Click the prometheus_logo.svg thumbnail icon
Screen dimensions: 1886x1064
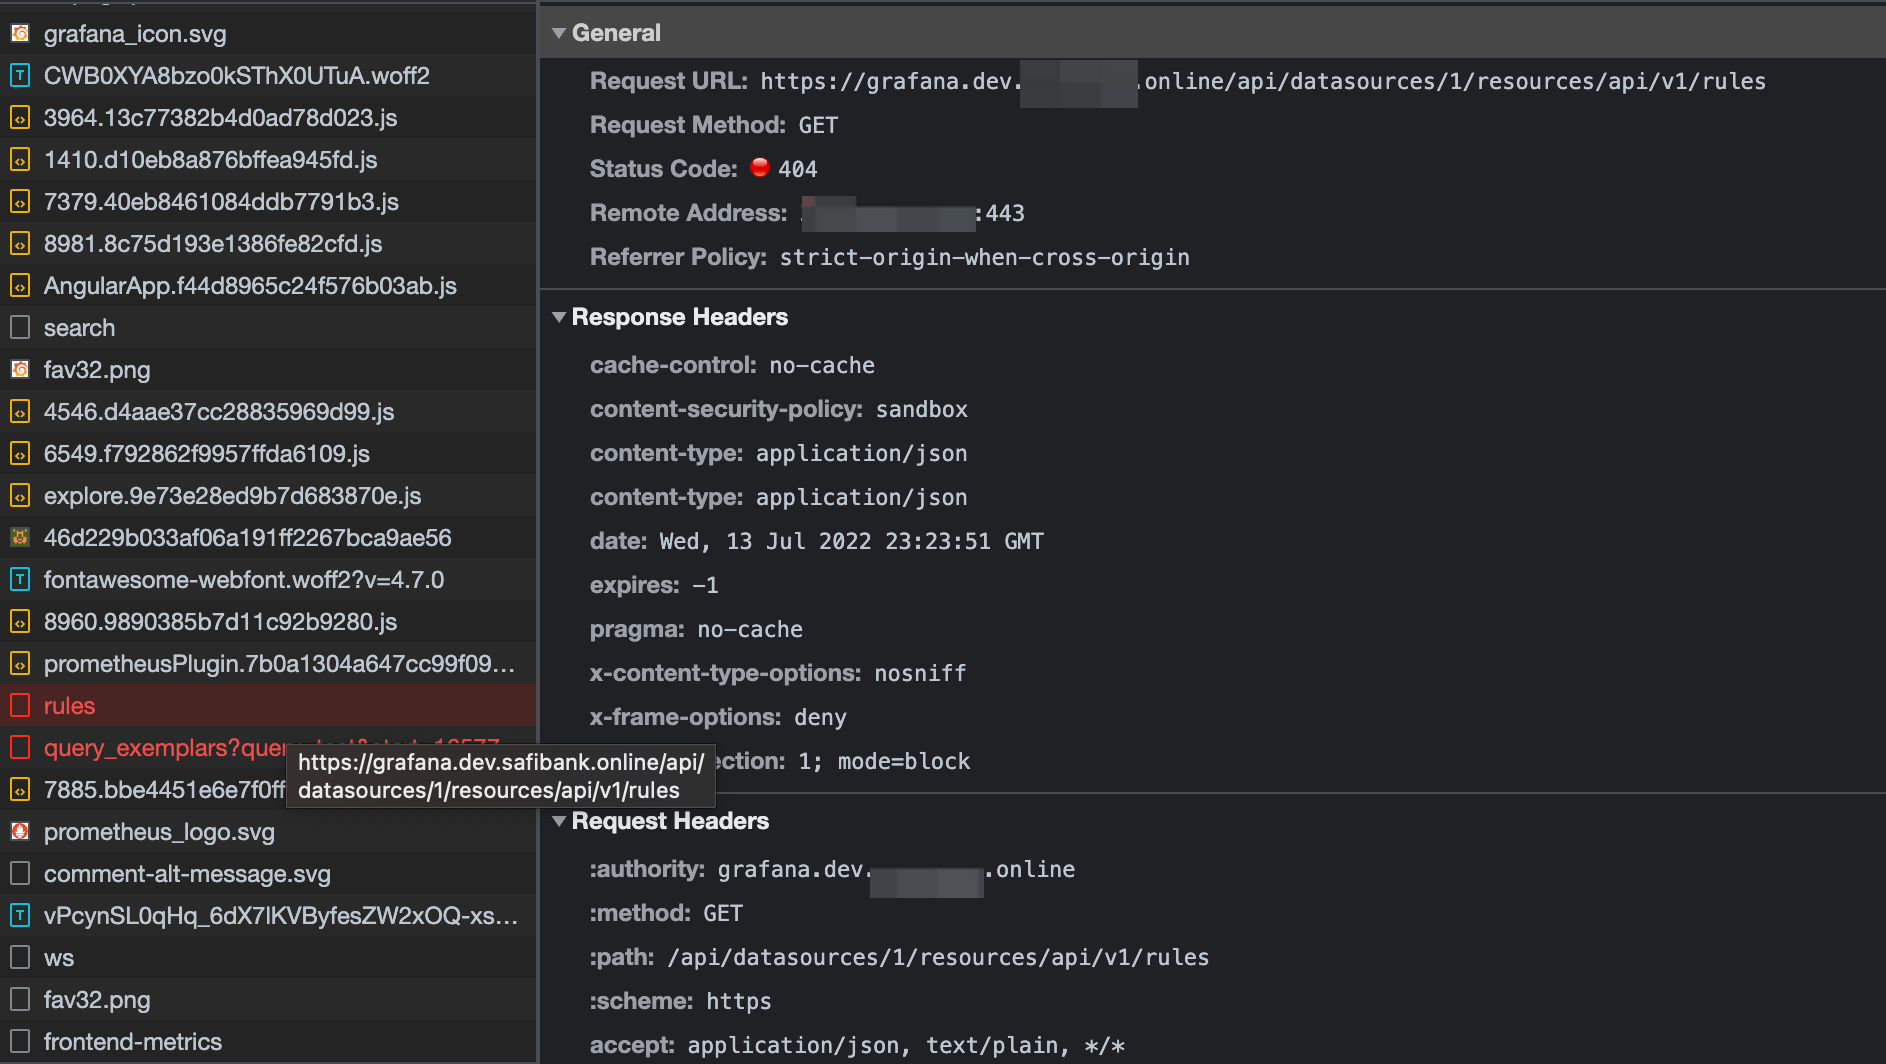pos(20,831)
